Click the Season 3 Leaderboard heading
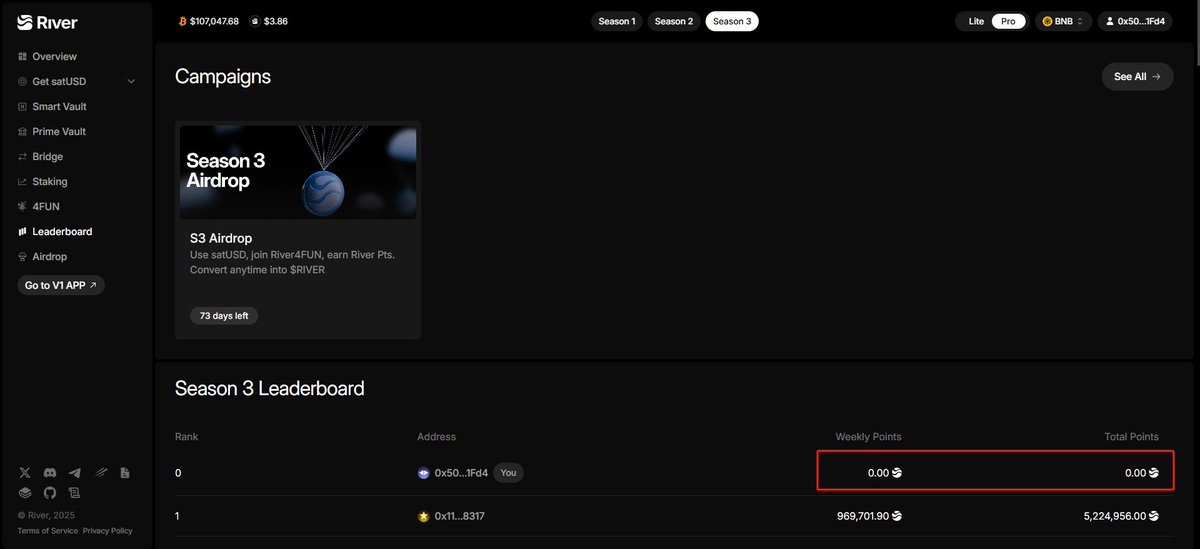 (270, 389)
